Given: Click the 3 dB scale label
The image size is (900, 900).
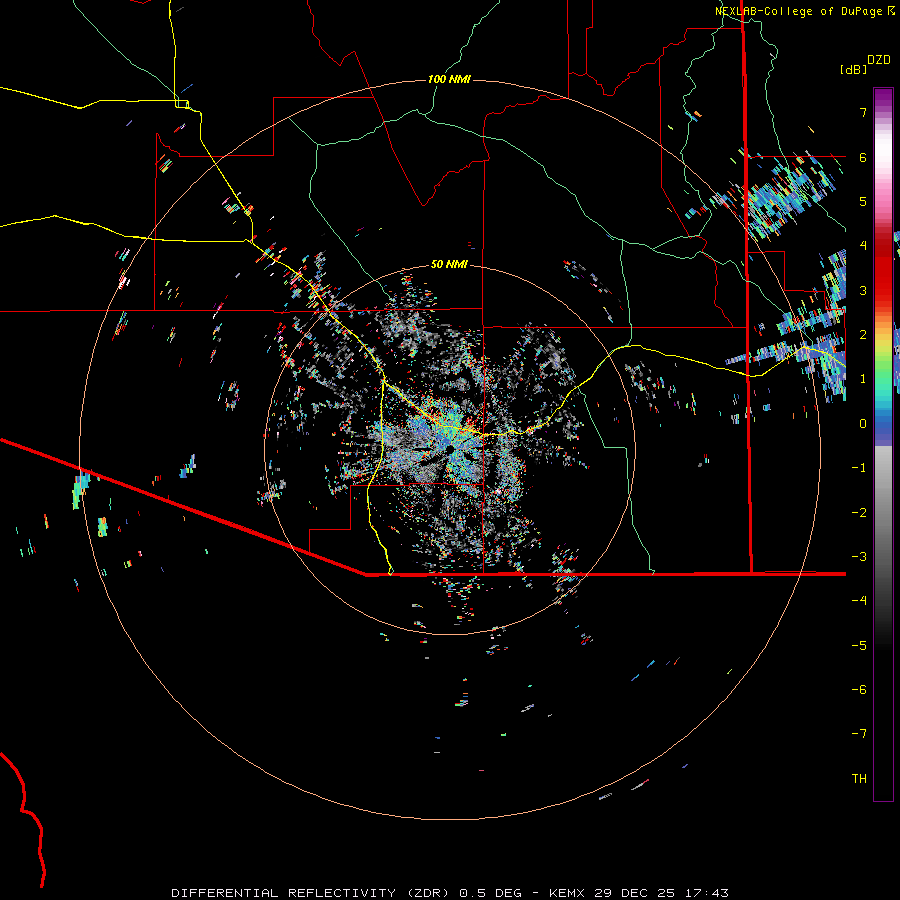Looking at the screenshot, I should [x=863, y=290].
